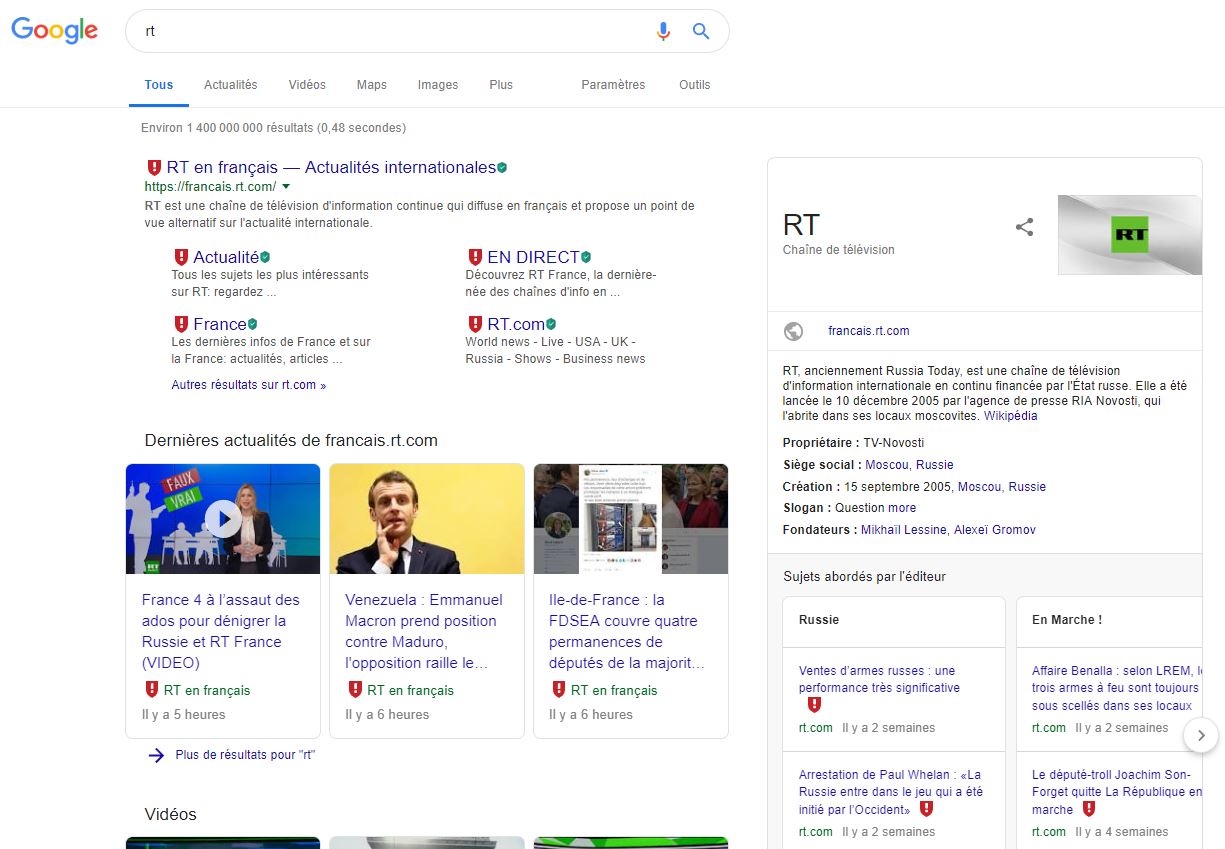Open Paramètres menu
Viewport: 1225px width, 849px height.
pyautogui.click(x=613, y=85)
